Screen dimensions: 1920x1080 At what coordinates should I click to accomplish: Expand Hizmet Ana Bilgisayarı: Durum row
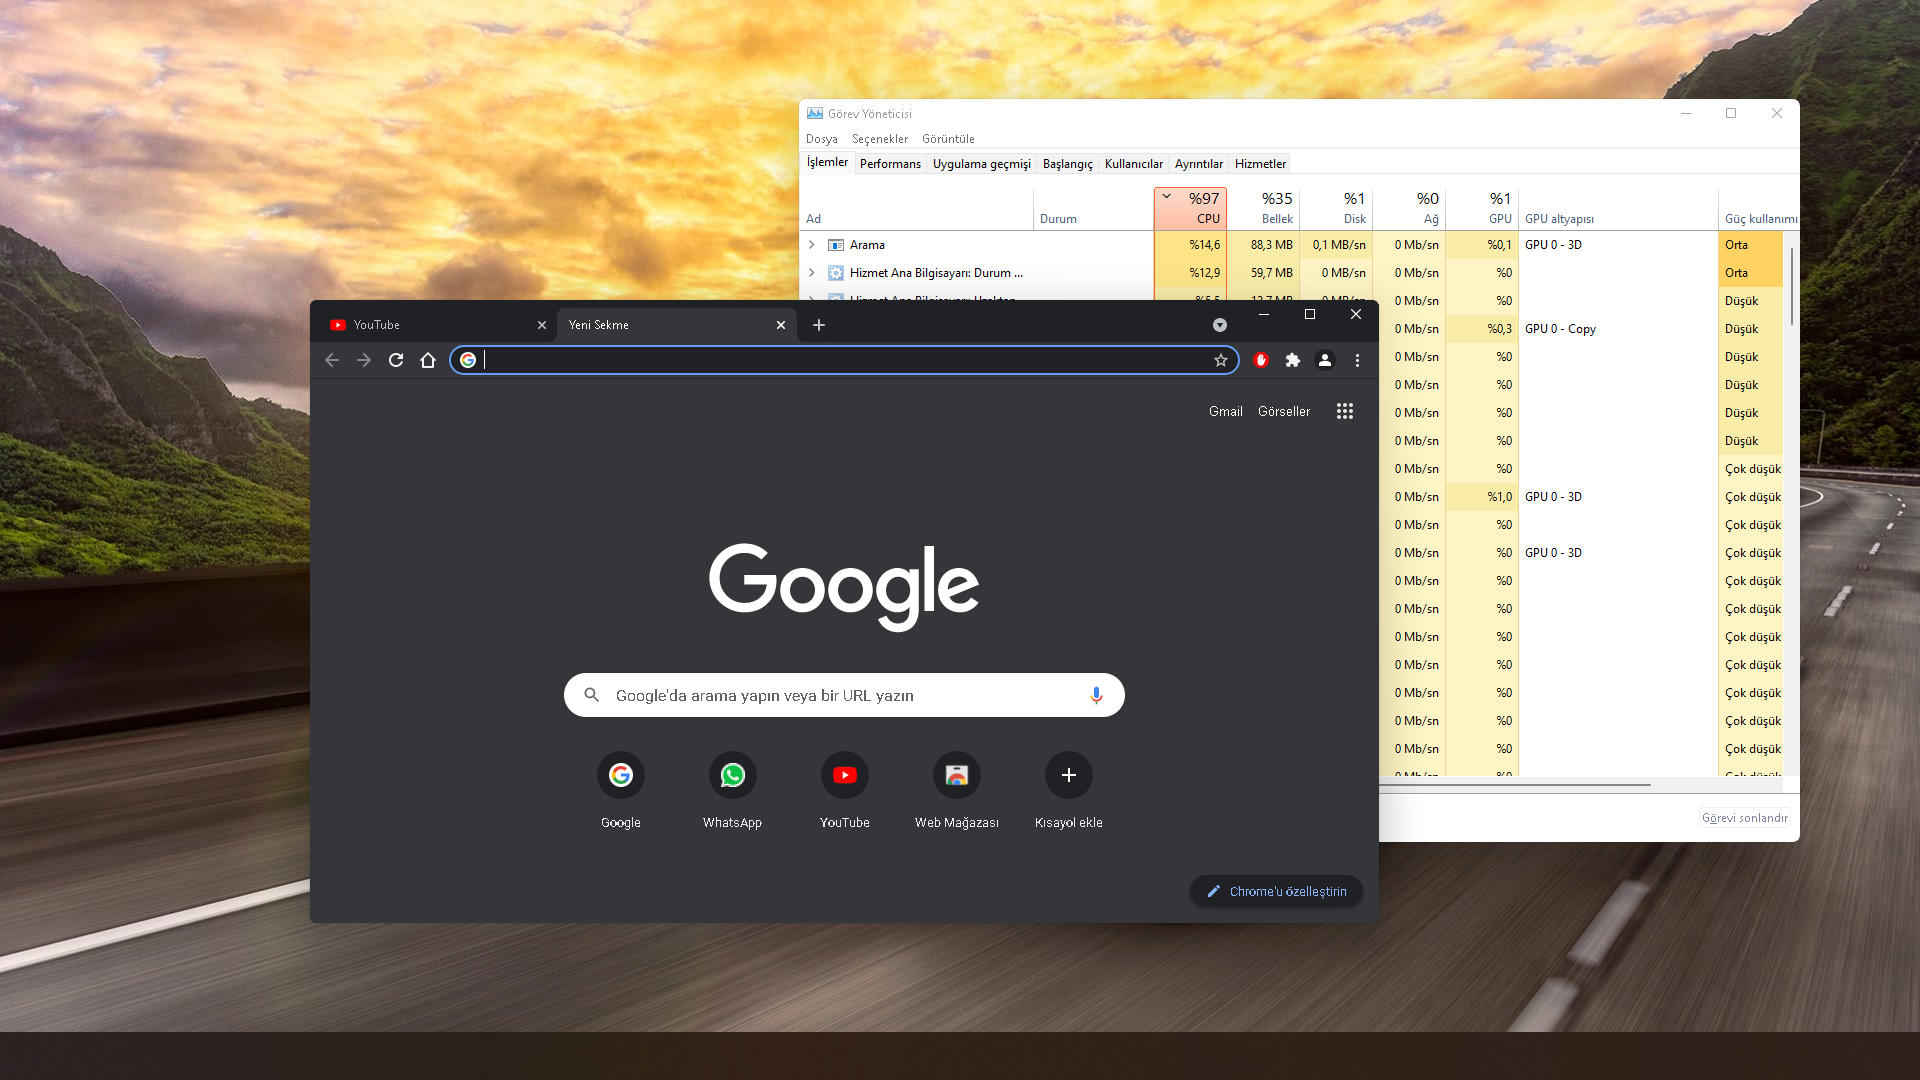tap(812, 273)
